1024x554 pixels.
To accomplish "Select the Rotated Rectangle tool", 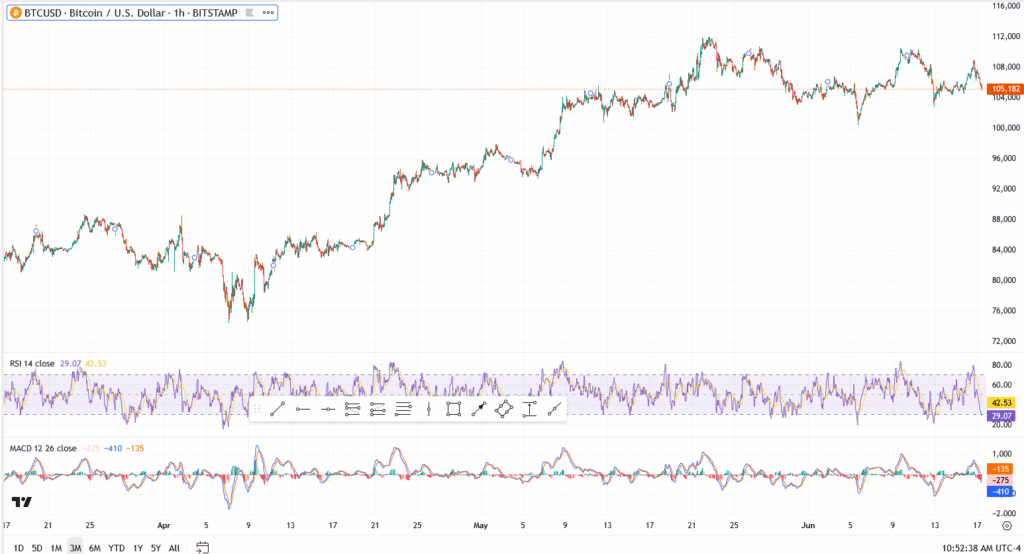I will pyautogui.click(x=503, y=409).
